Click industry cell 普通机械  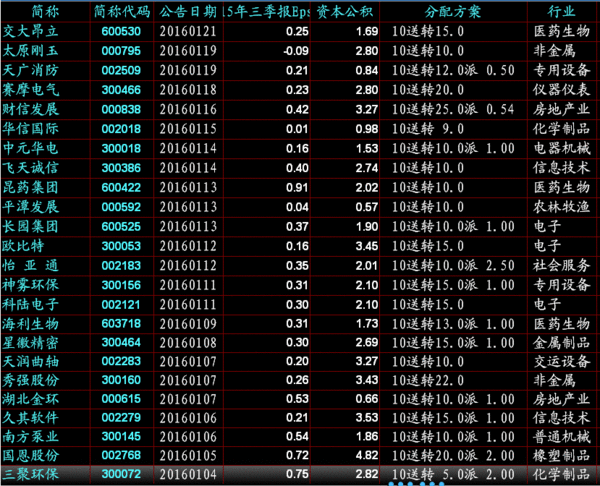[561, 437]
